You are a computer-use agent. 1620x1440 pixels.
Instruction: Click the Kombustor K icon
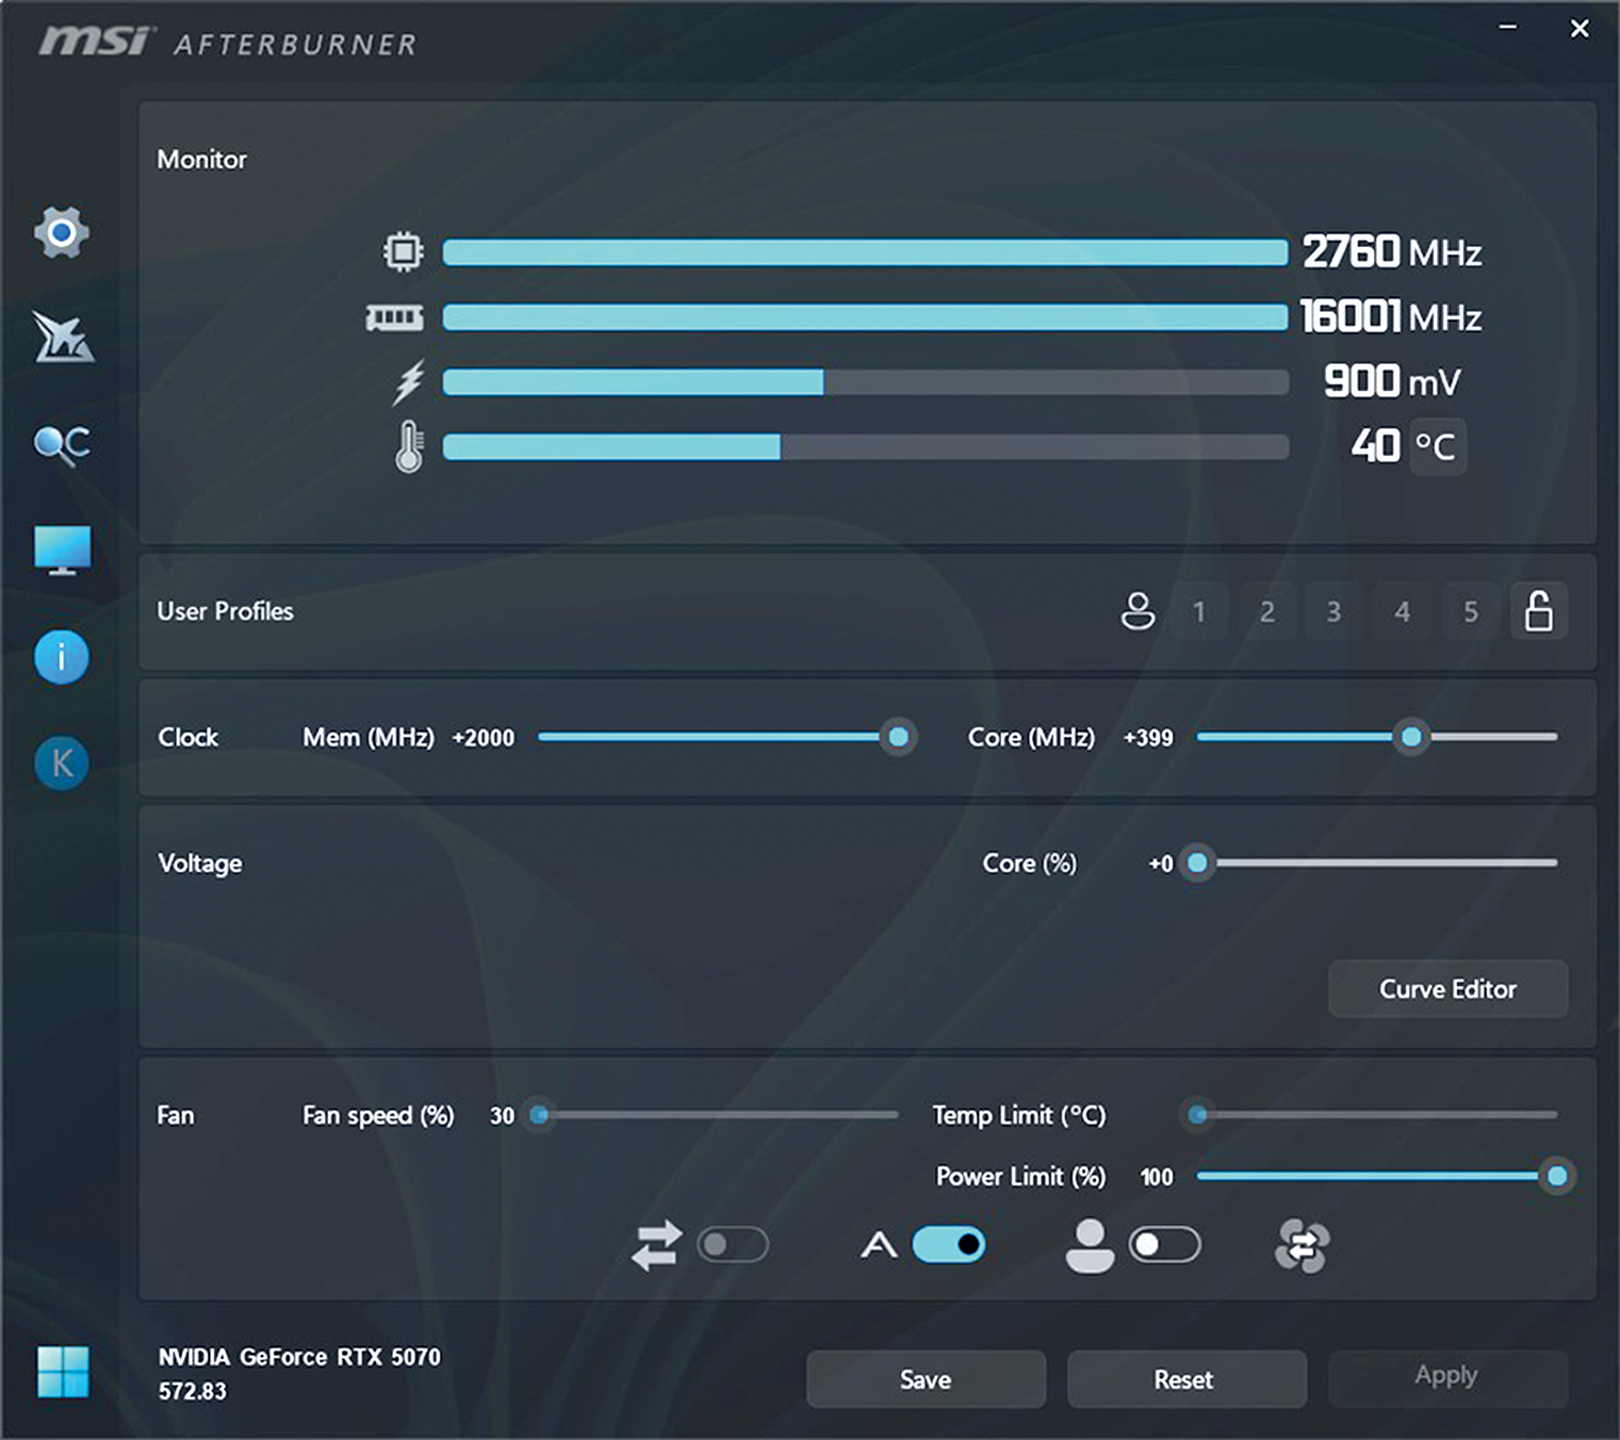[61, 763]
